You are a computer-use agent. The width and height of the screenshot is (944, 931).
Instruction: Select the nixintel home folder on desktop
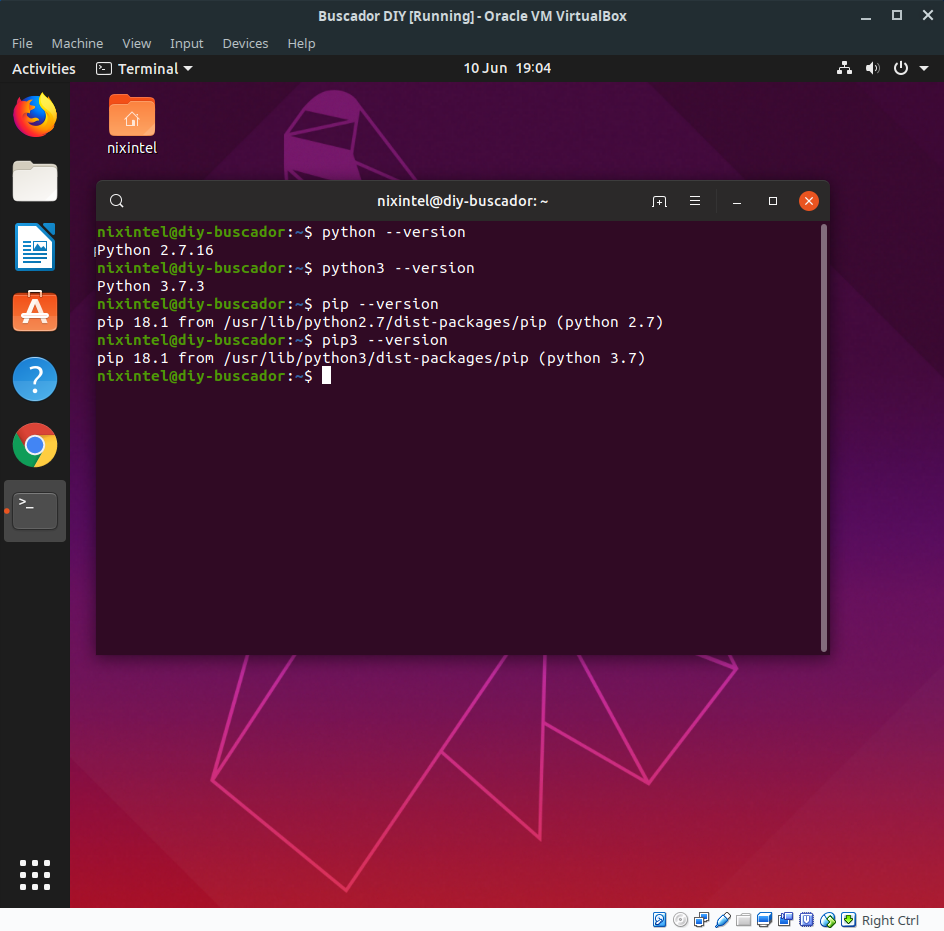132,125
